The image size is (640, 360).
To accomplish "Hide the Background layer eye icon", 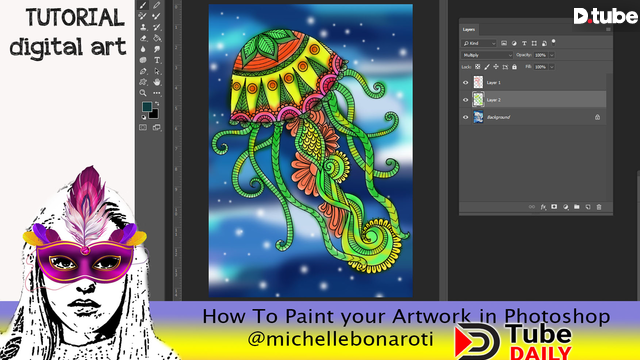I will click(x=466, y=117).
